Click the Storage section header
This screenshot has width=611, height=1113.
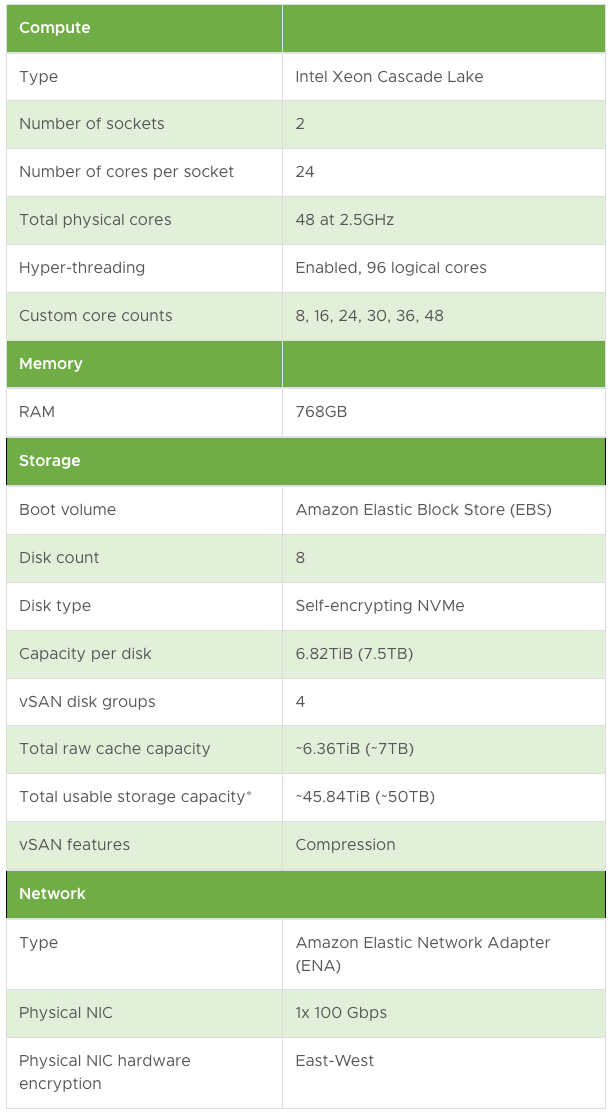49,461
